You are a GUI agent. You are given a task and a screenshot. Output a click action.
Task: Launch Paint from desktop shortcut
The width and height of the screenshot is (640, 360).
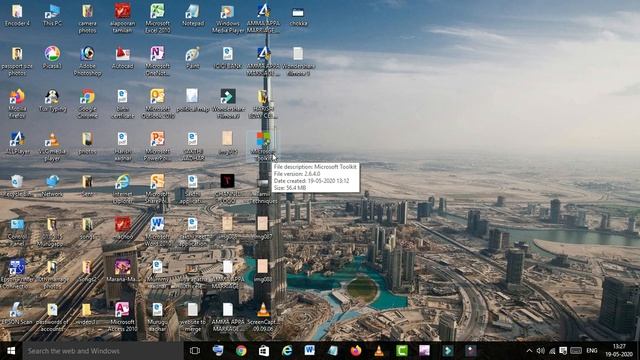click(x=193, y=58)
